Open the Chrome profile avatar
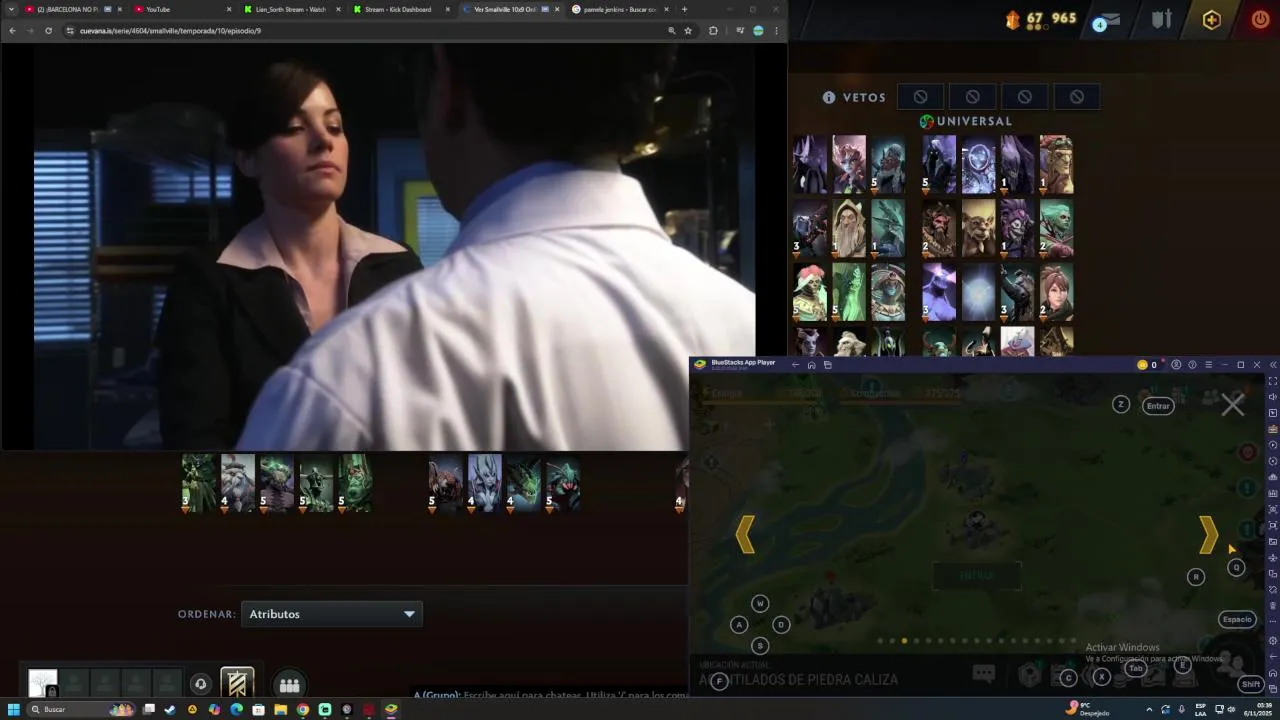The height and width of the screenshot is (720, 1280). pyautogui.click(x=758, y=31)
